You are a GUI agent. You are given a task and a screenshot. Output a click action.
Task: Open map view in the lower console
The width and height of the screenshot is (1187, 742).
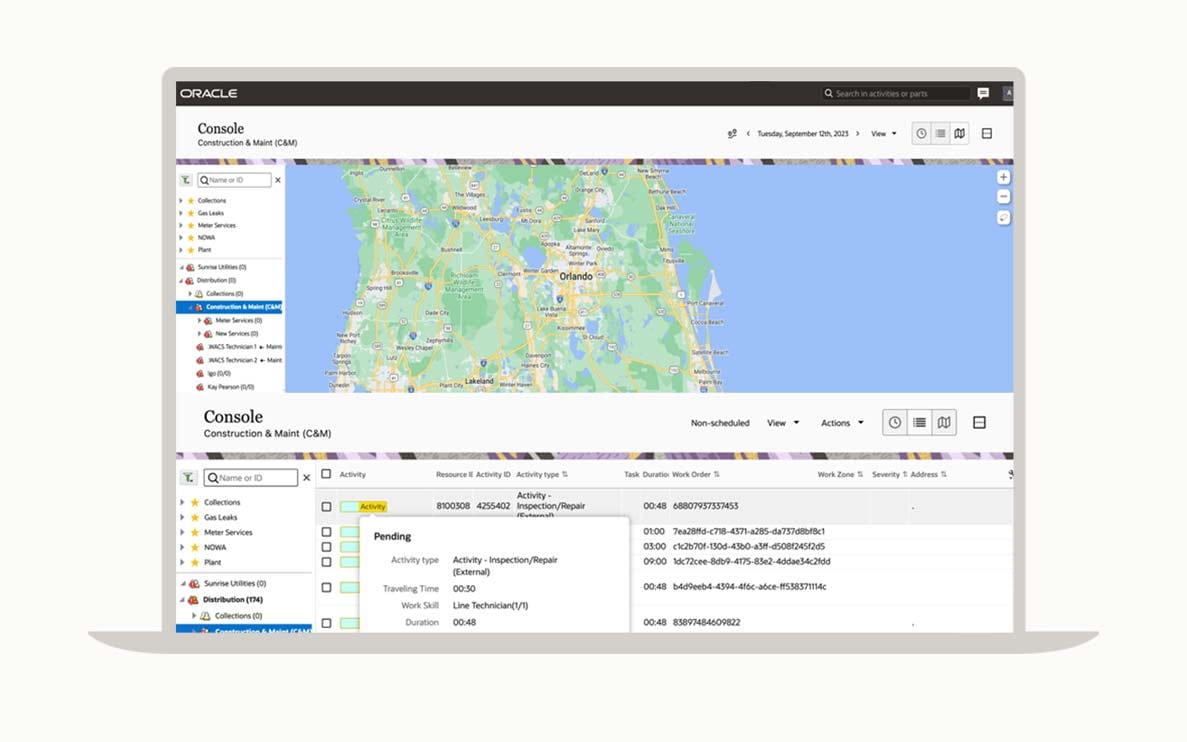(943, 423)
